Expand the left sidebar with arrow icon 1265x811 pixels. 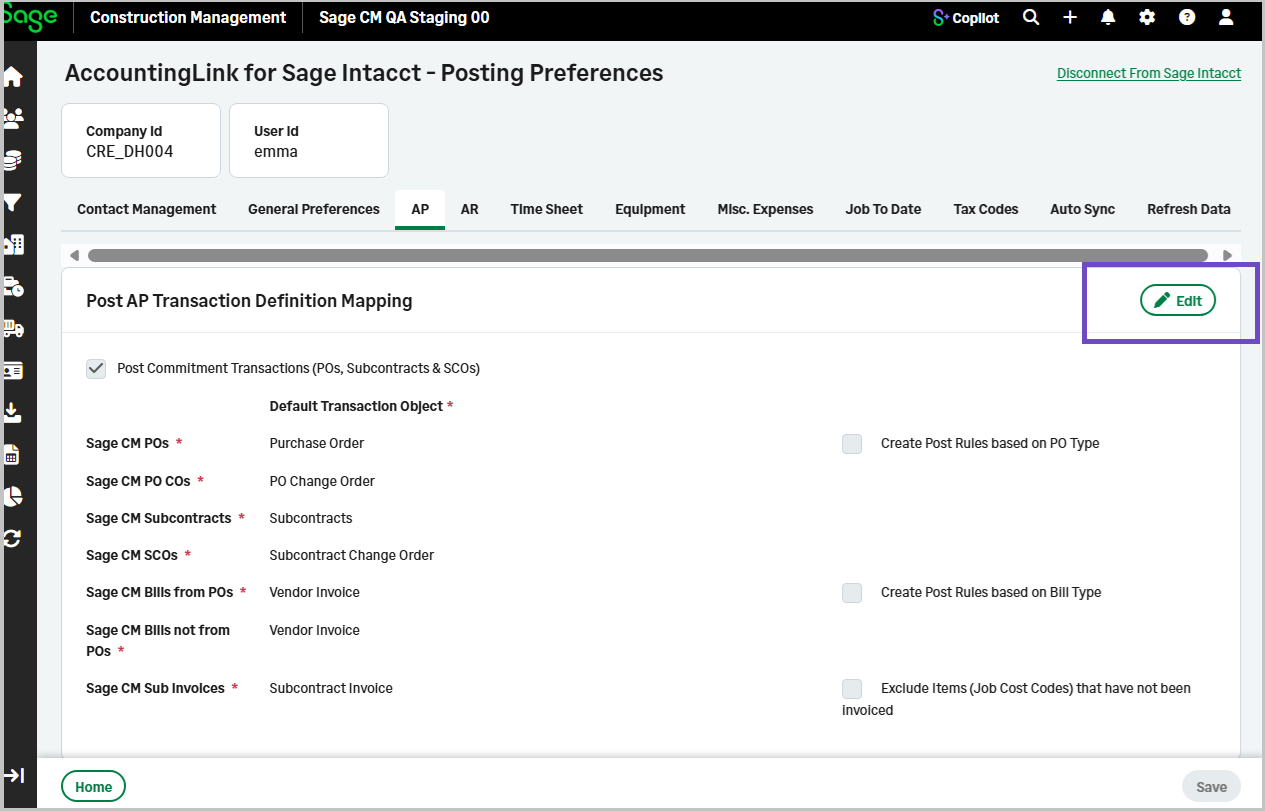[14, 776]
